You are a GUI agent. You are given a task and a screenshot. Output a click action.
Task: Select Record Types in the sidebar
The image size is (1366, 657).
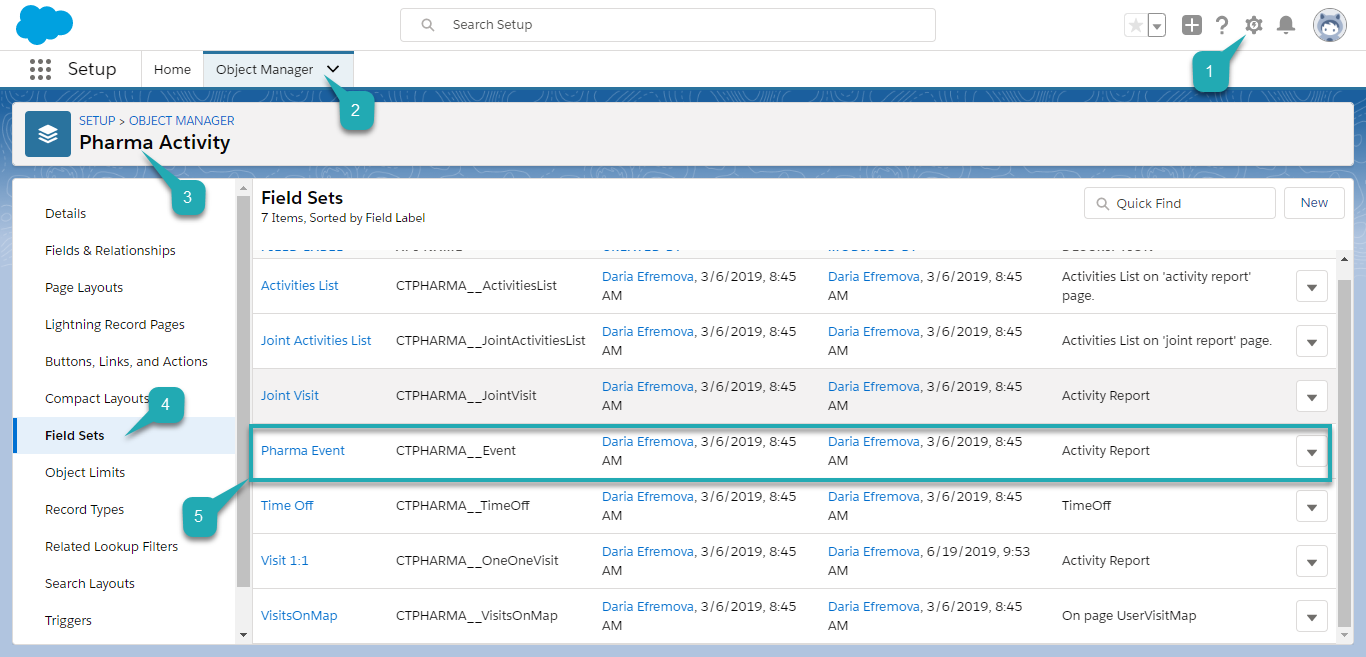[85, 509]
